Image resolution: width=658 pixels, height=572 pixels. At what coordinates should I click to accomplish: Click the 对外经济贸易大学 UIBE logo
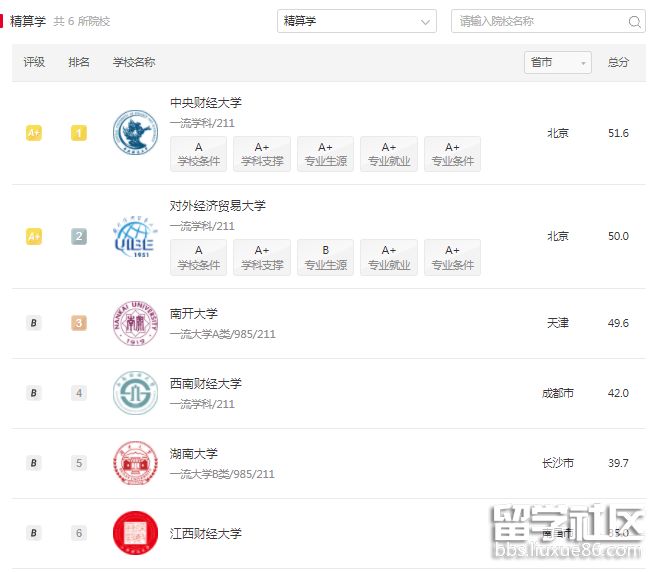coord(135,236)
